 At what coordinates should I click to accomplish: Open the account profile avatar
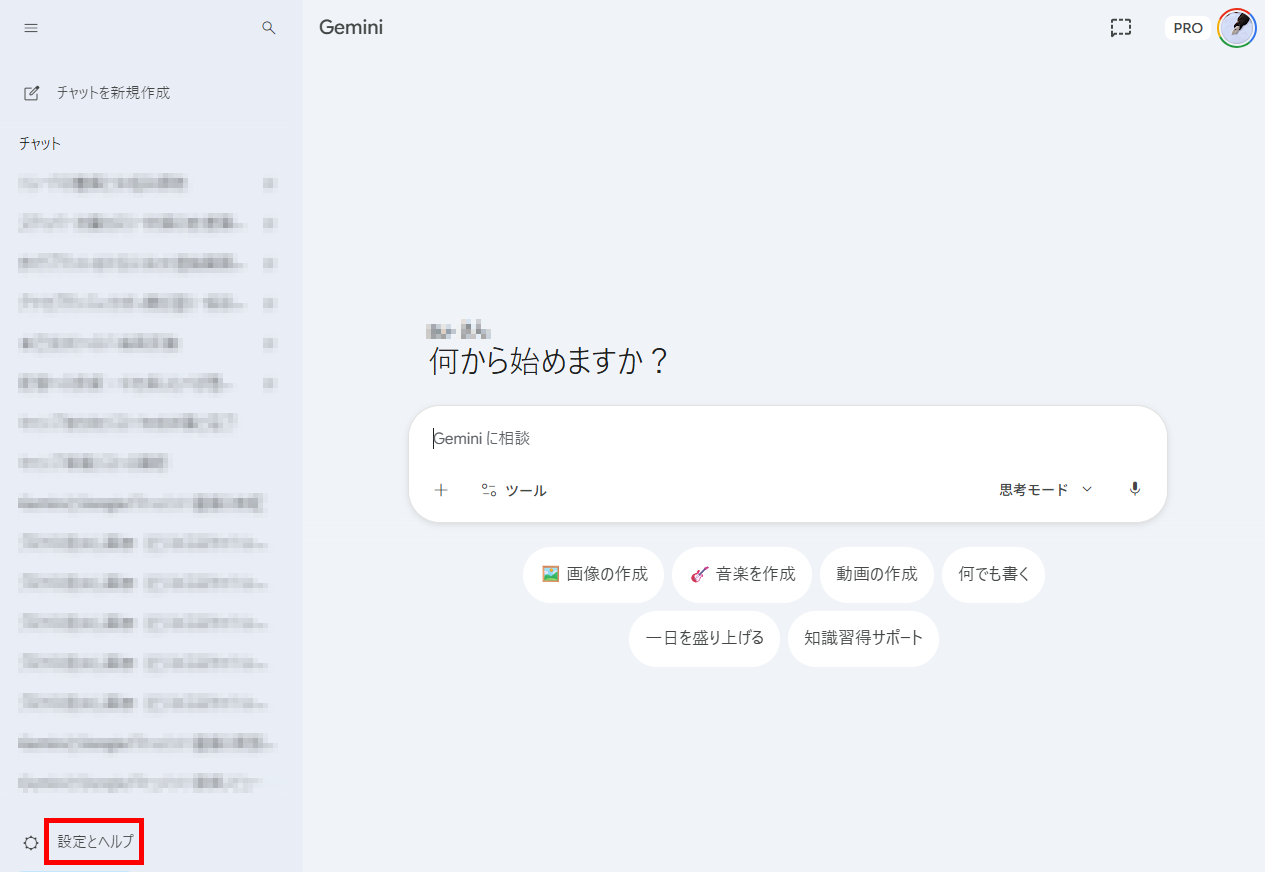click(1237, 28)
